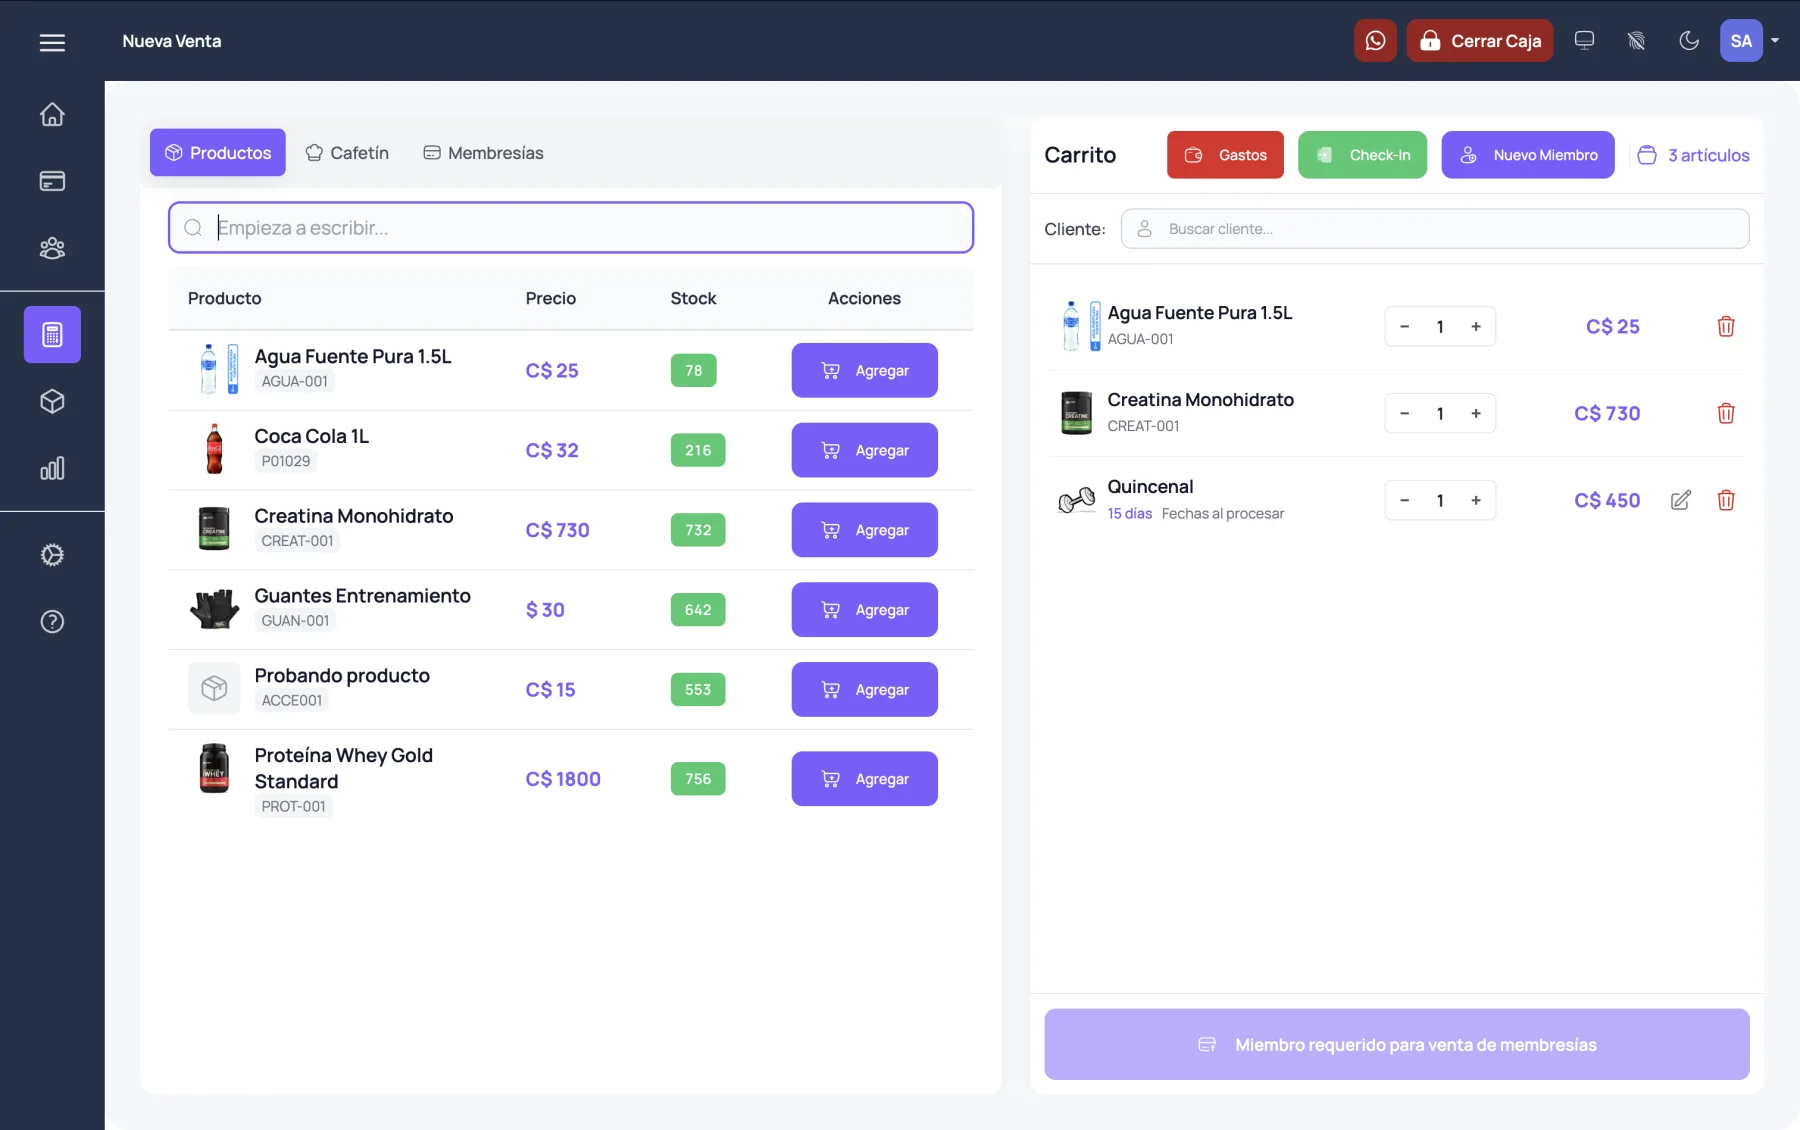Open the payments card icon in sidebar
This screenshot has height=1130, width=1800.
pyautogui.click(x=52, y=181)
